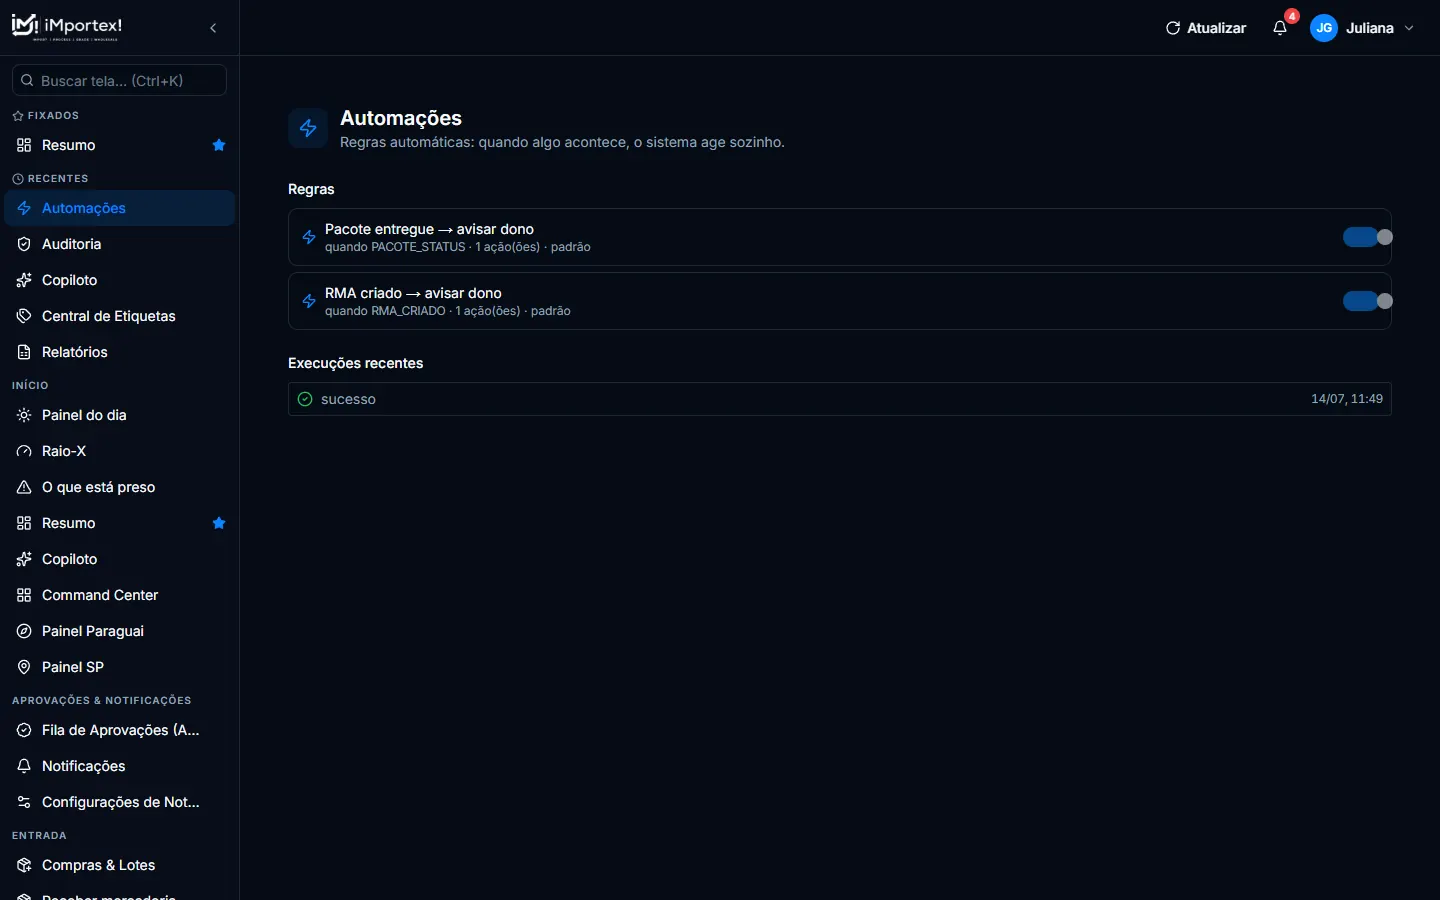1440x900 pixels.
Task: Unpin Resumo star in the Fixados section
Action: [219, 145]
